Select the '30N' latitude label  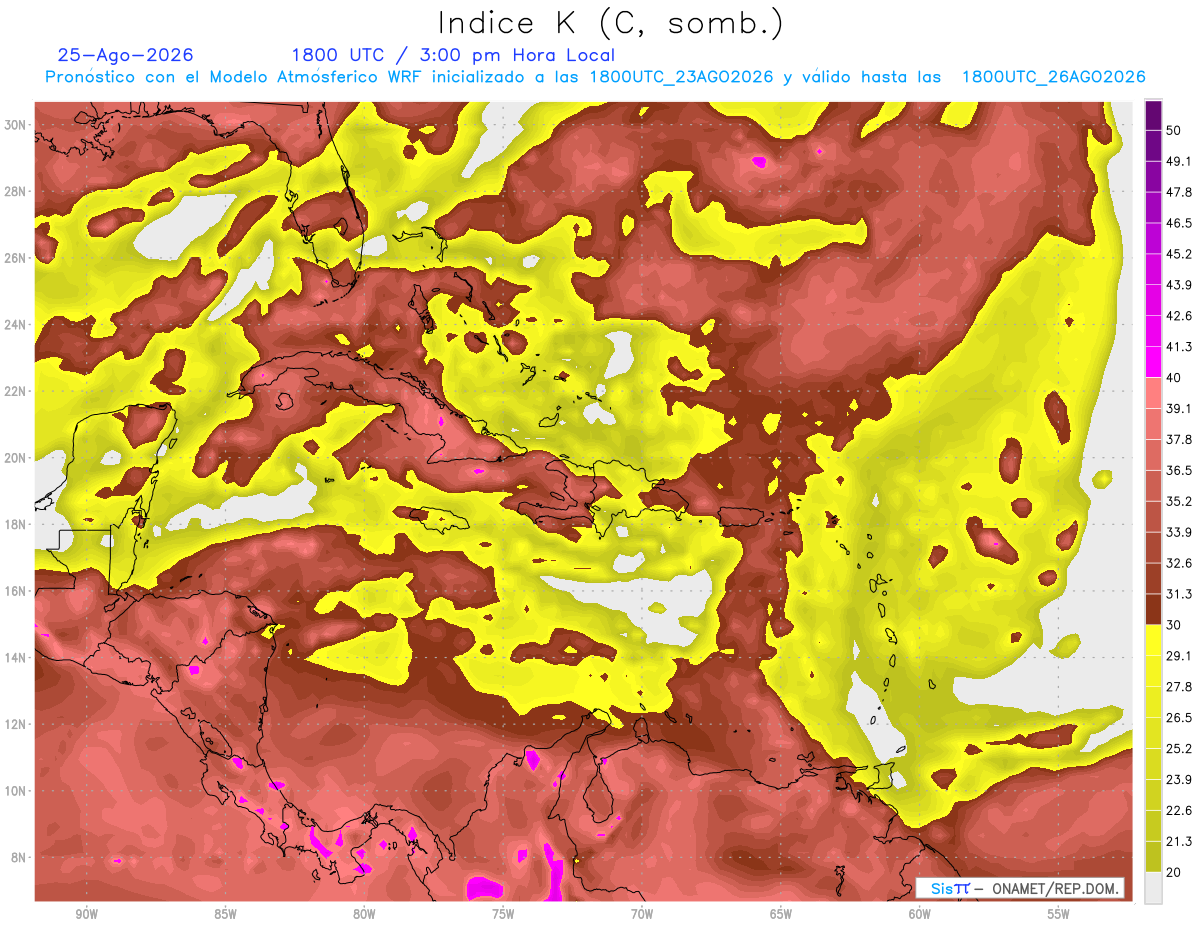tap(15, 125)
